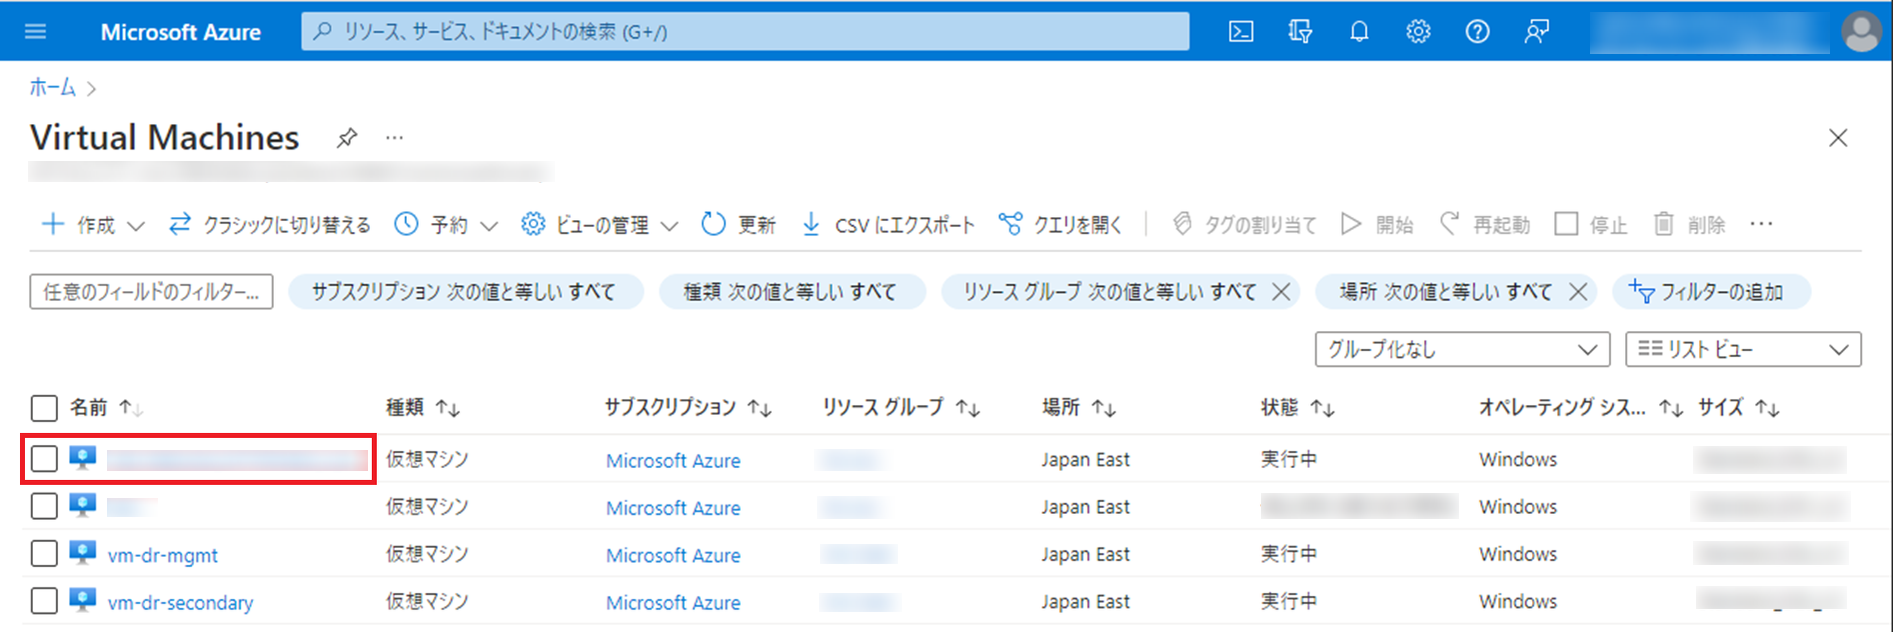Open the directory and subscription filter icon
1893x632 pixels.
(x=1300, y=32)
